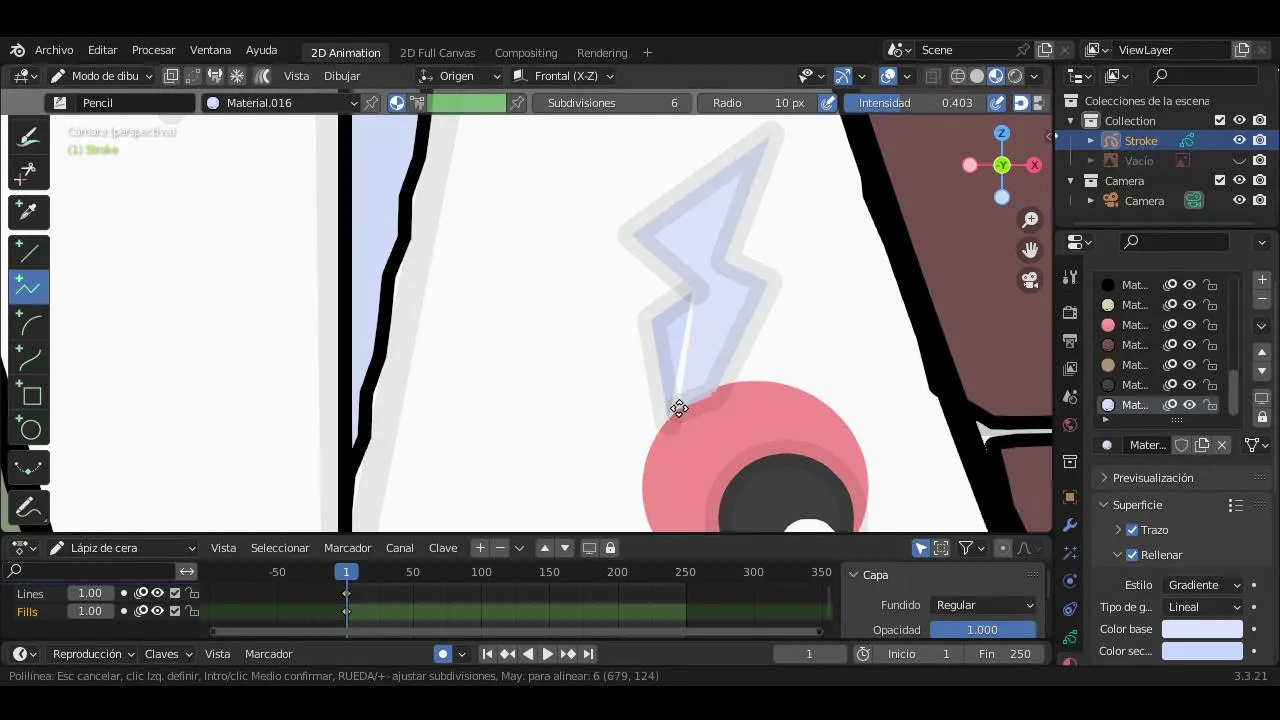
Task: Play animation in reverse
Action: 528,654
